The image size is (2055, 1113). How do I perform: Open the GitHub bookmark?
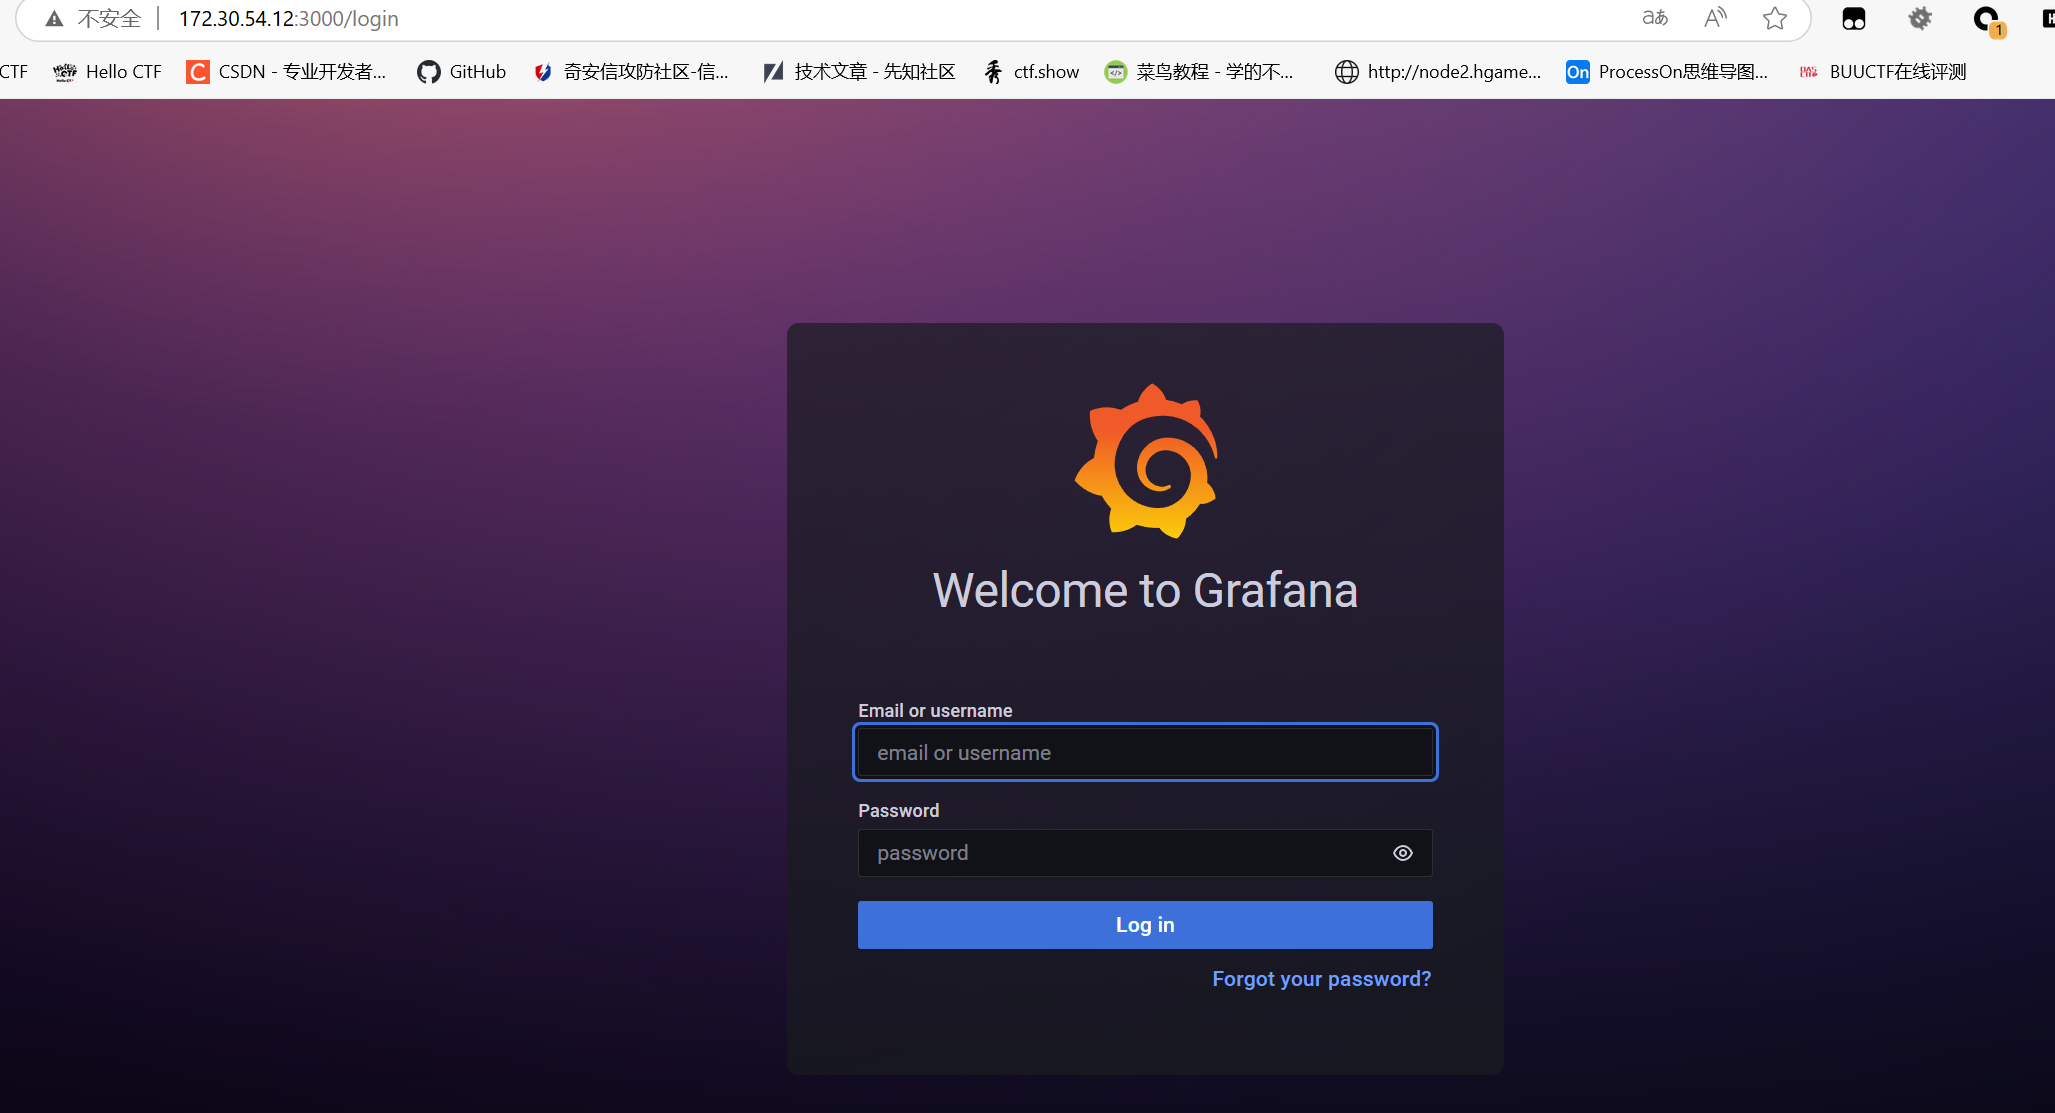(462, 72)
